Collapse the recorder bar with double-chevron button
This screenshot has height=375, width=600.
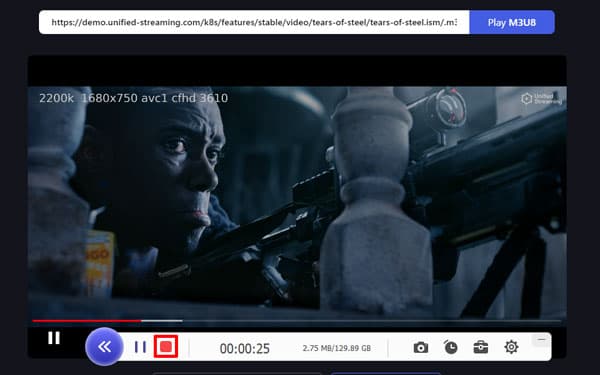[104, 347]
